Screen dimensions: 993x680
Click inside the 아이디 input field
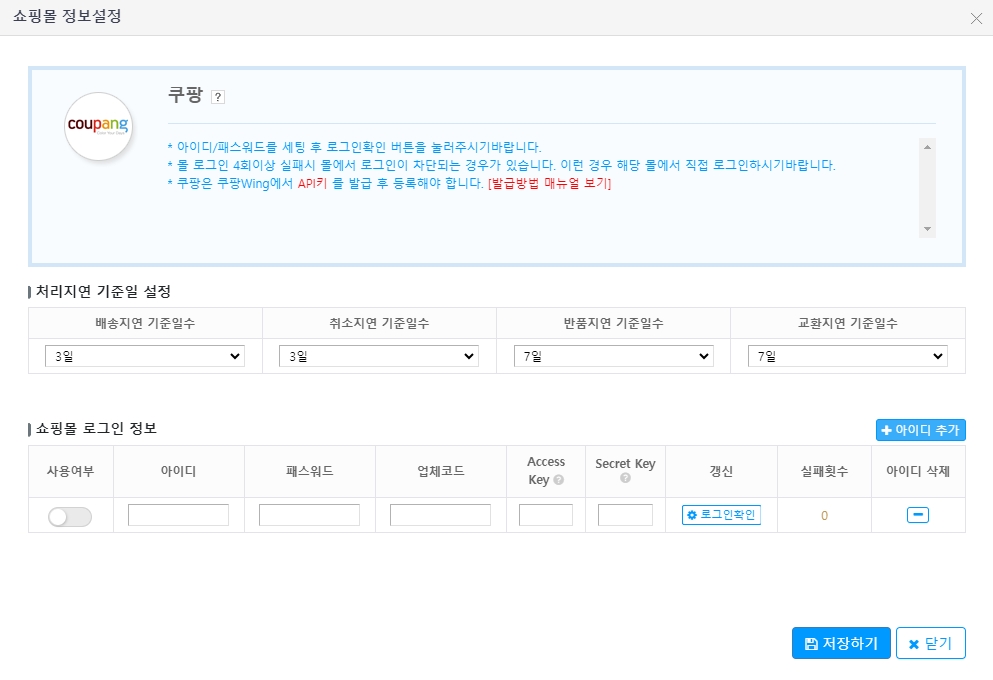tap(178, 515)
